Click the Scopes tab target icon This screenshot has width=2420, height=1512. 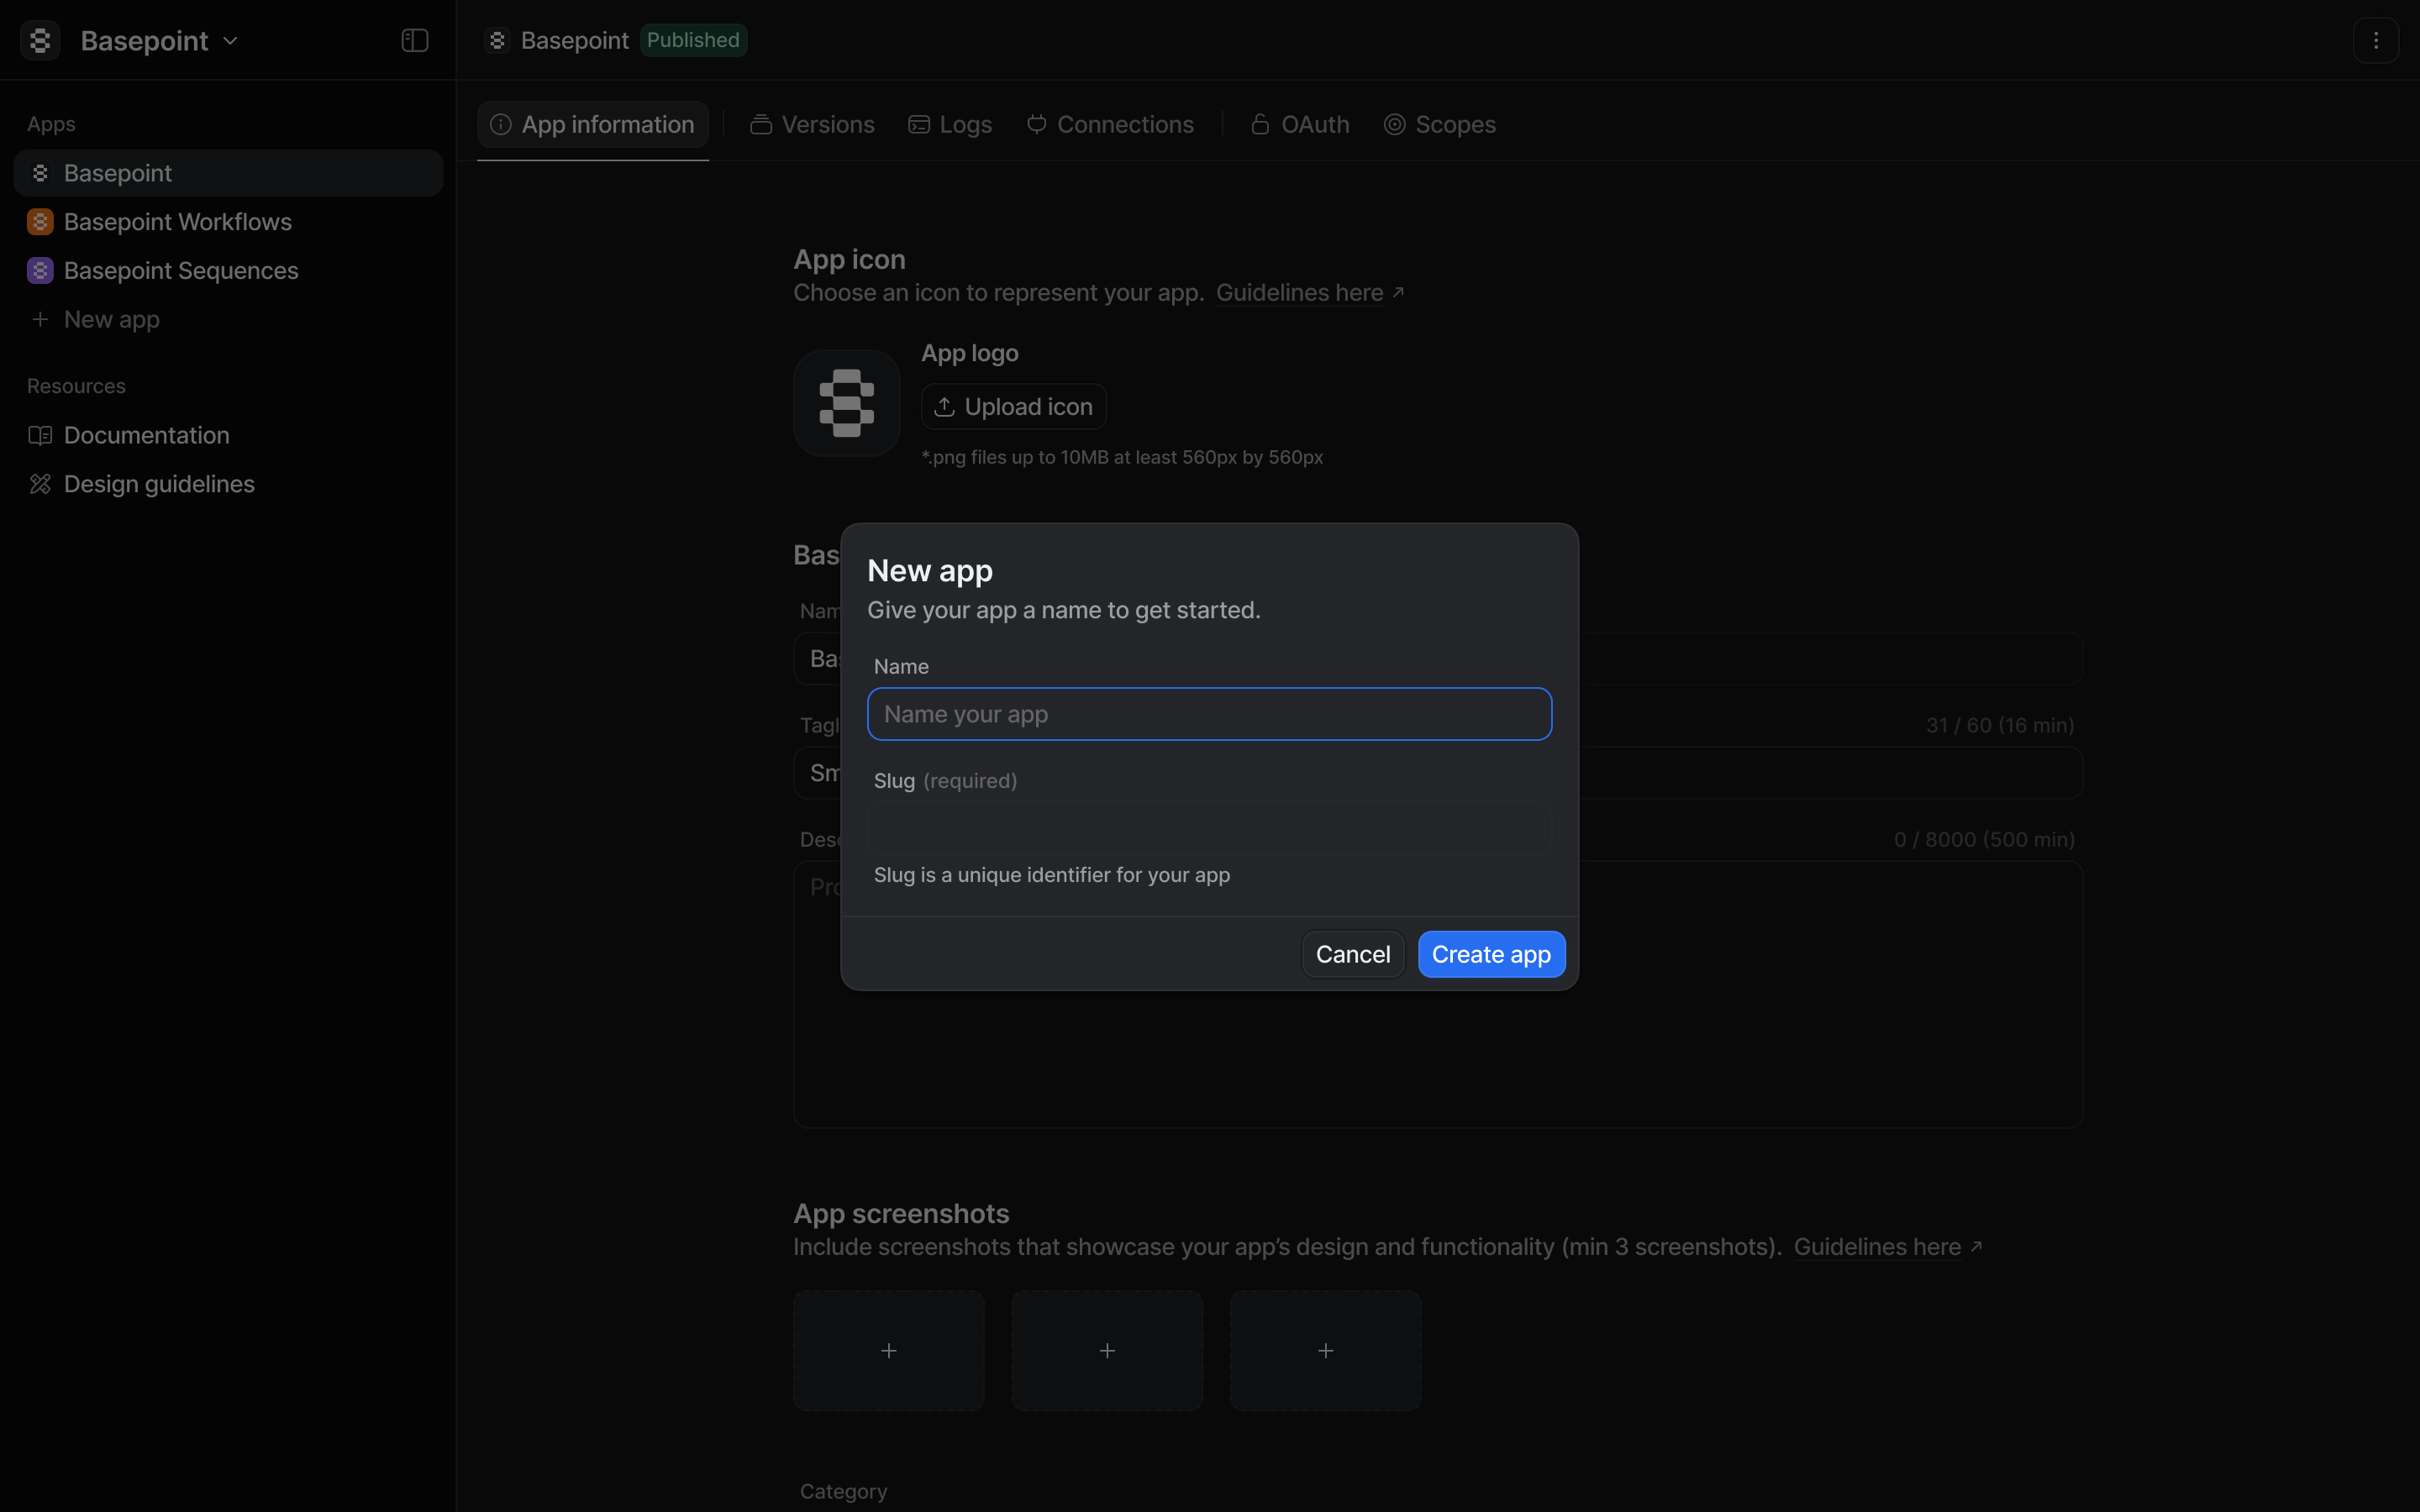tap(1395, 124)
